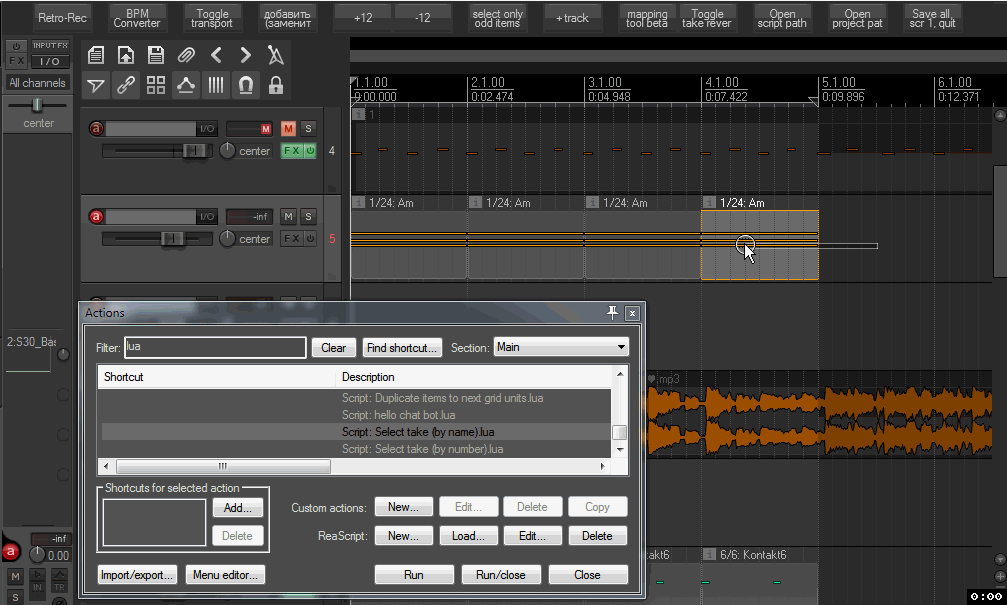This screenshot has width=1007, height=605.
Task: Click Custom actions New... button
Action: [x=403, y=507]
